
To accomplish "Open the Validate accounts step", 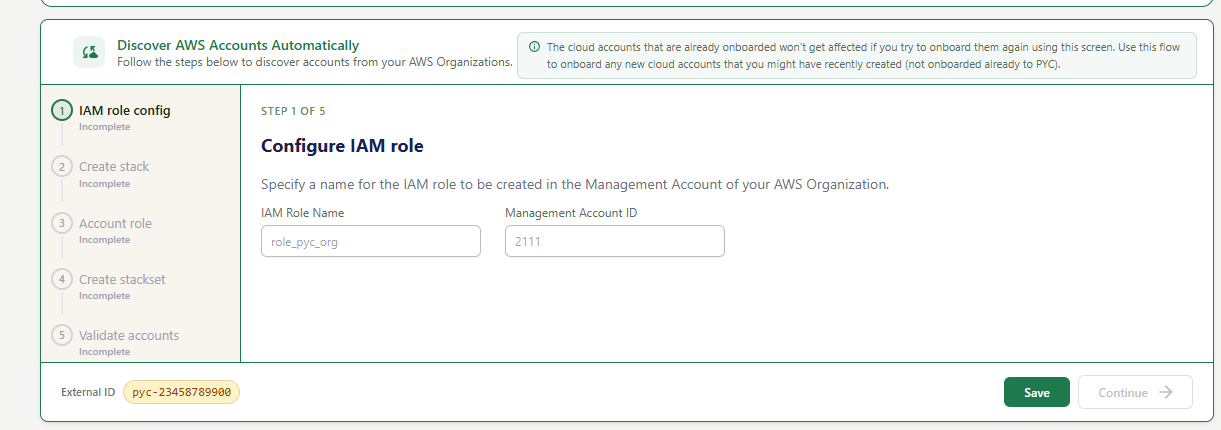I will pyautogui.click(x=129, y=335).
